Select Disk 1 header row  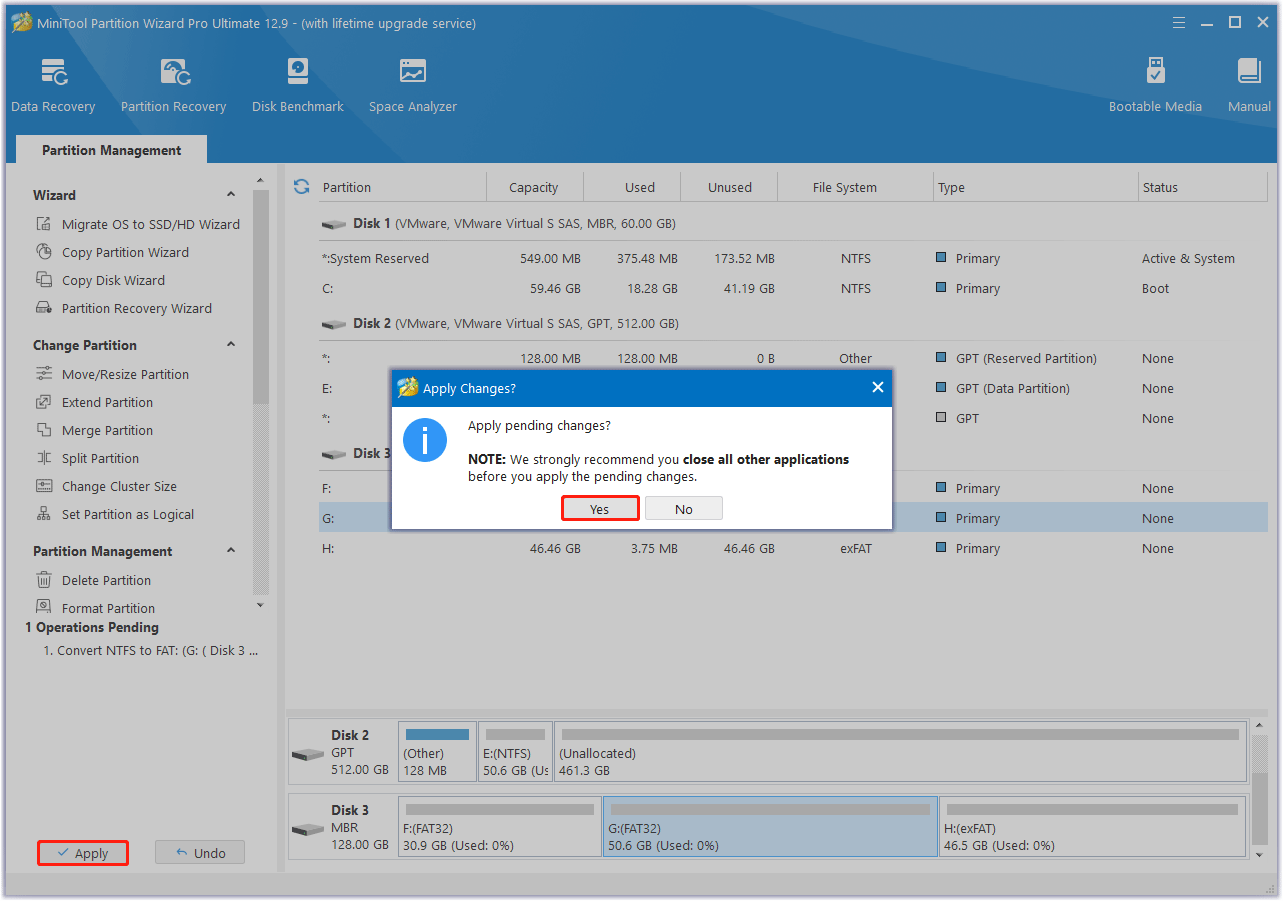[795, 224]
